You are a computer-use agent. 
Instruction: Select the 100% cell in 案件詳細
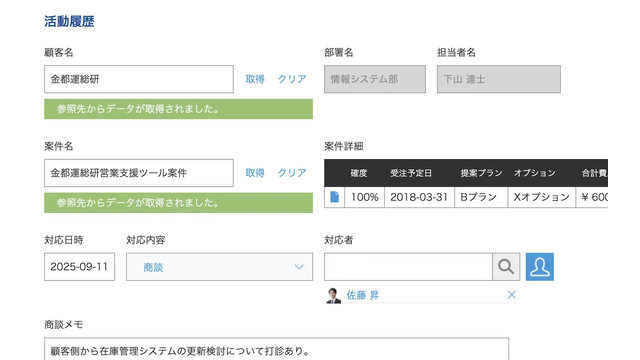(x=364, y=197)
